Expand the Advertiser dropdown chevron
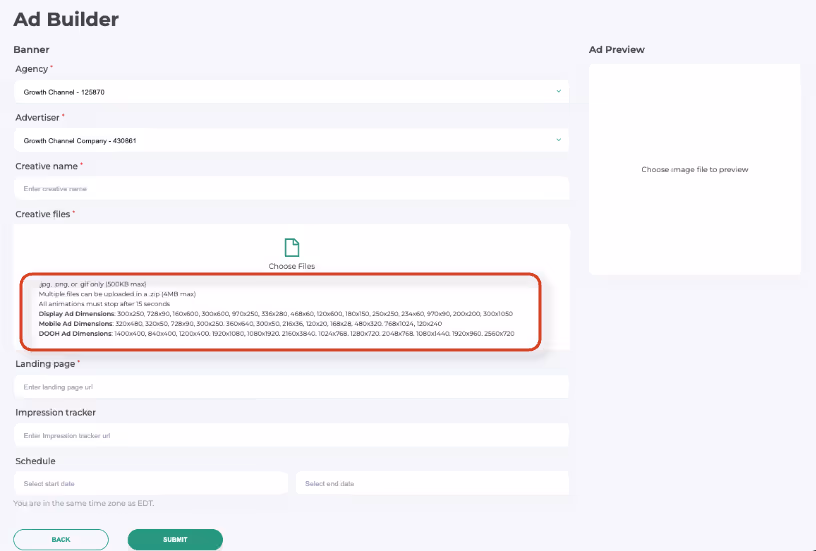The height and width of the screenshot is (551, 816). (x=558, y=140)
